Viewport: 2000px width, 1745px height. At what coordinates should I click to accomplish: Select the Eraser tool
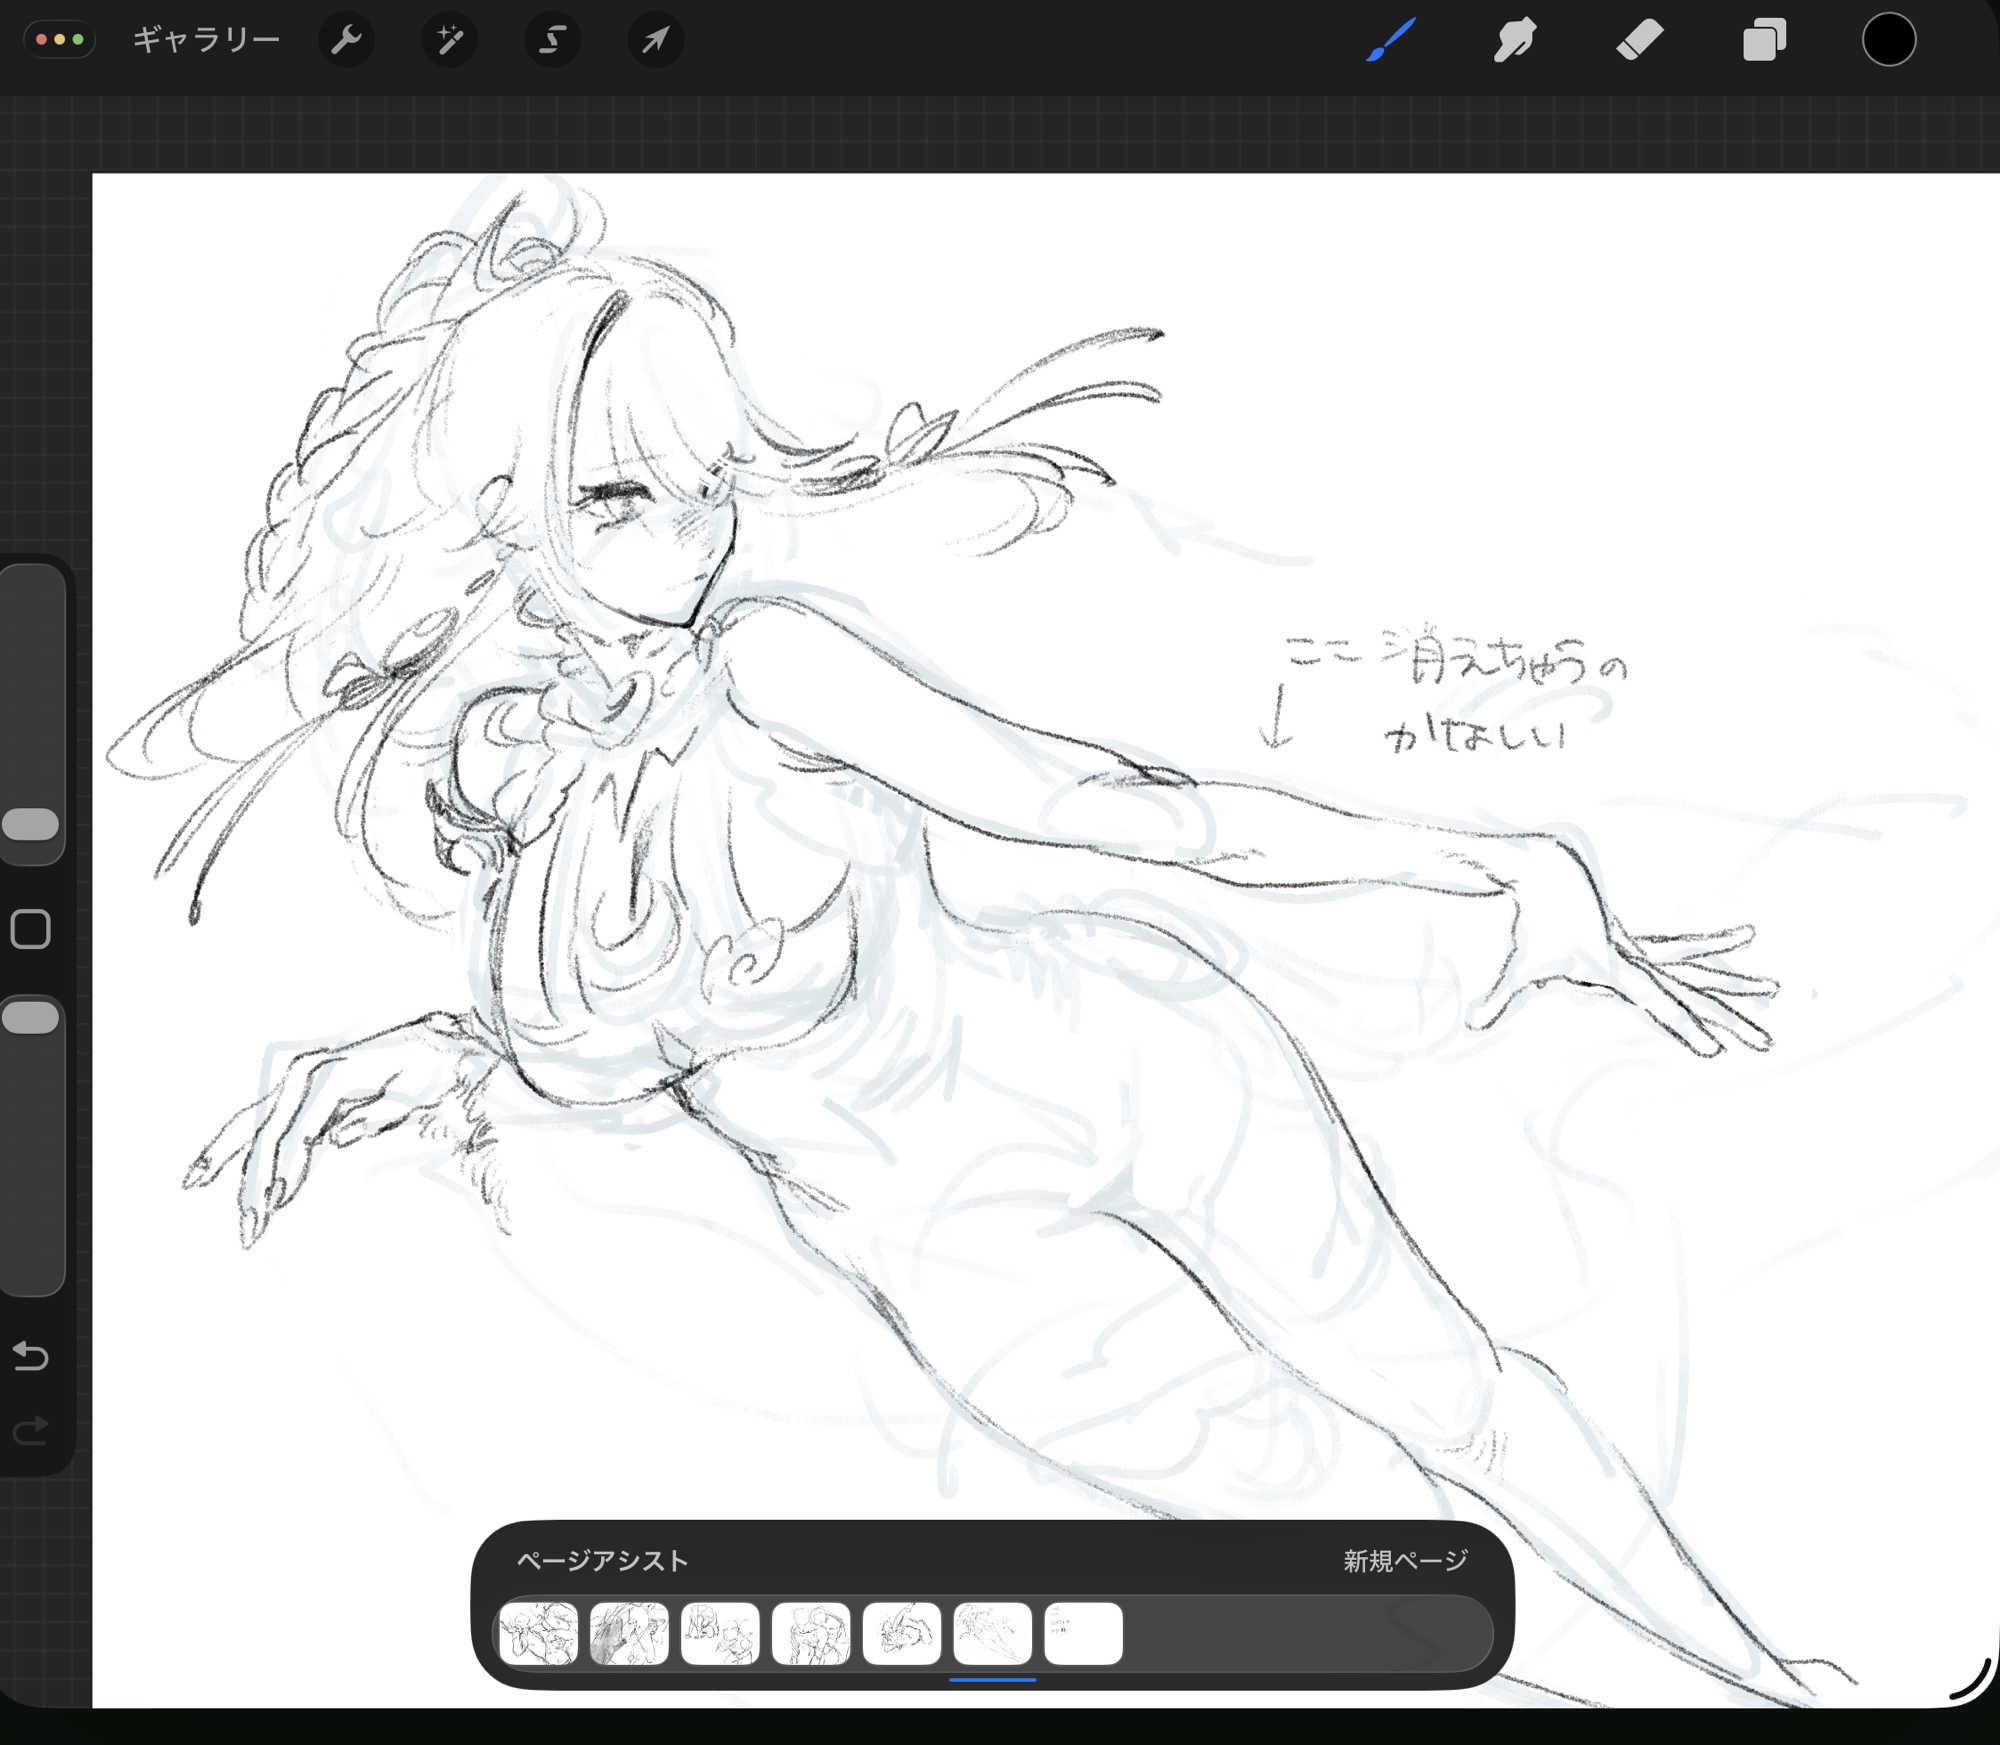point(1640,41)
